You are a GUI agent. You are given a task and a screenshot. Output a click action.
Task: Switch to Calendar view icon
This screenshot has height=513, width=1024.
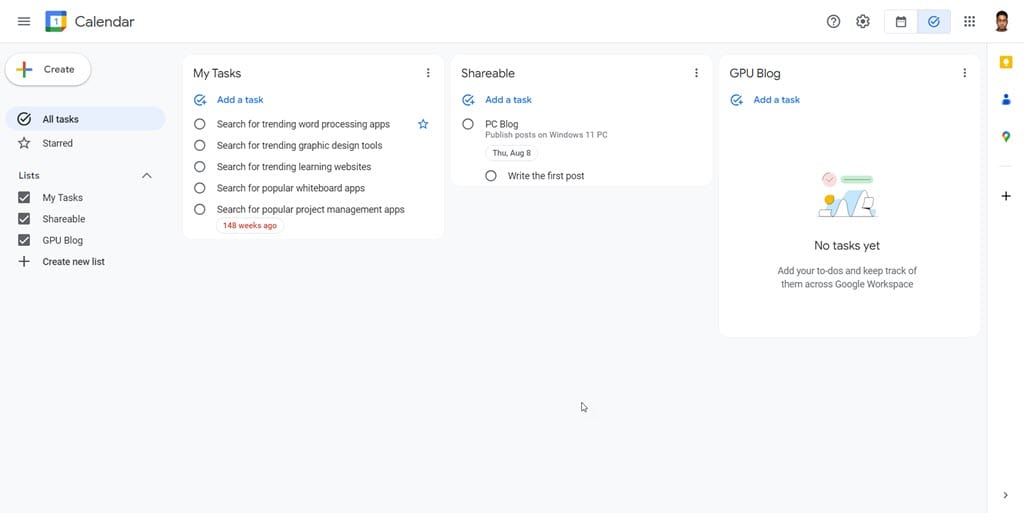tap(901, 22)
